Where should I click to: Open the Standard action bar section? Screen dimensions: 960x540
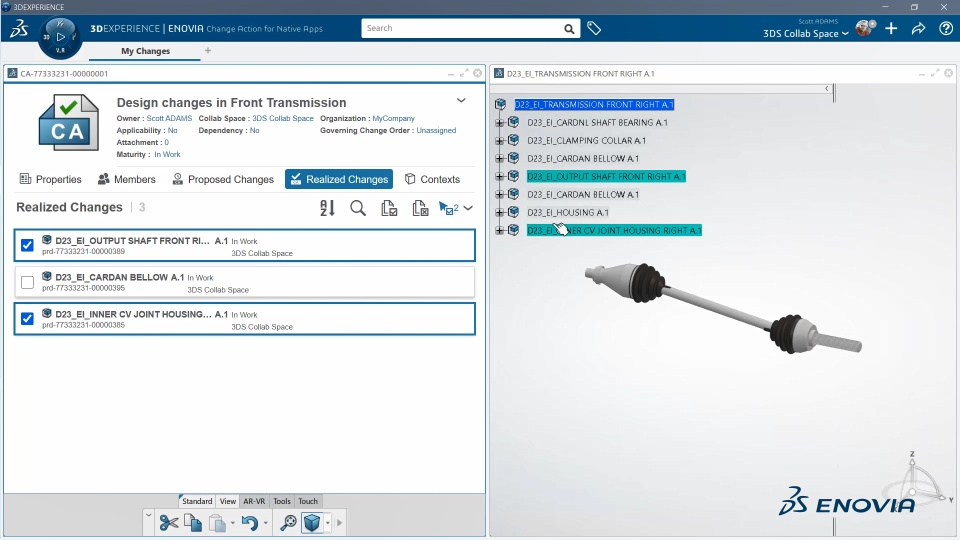tap(197, 501)
